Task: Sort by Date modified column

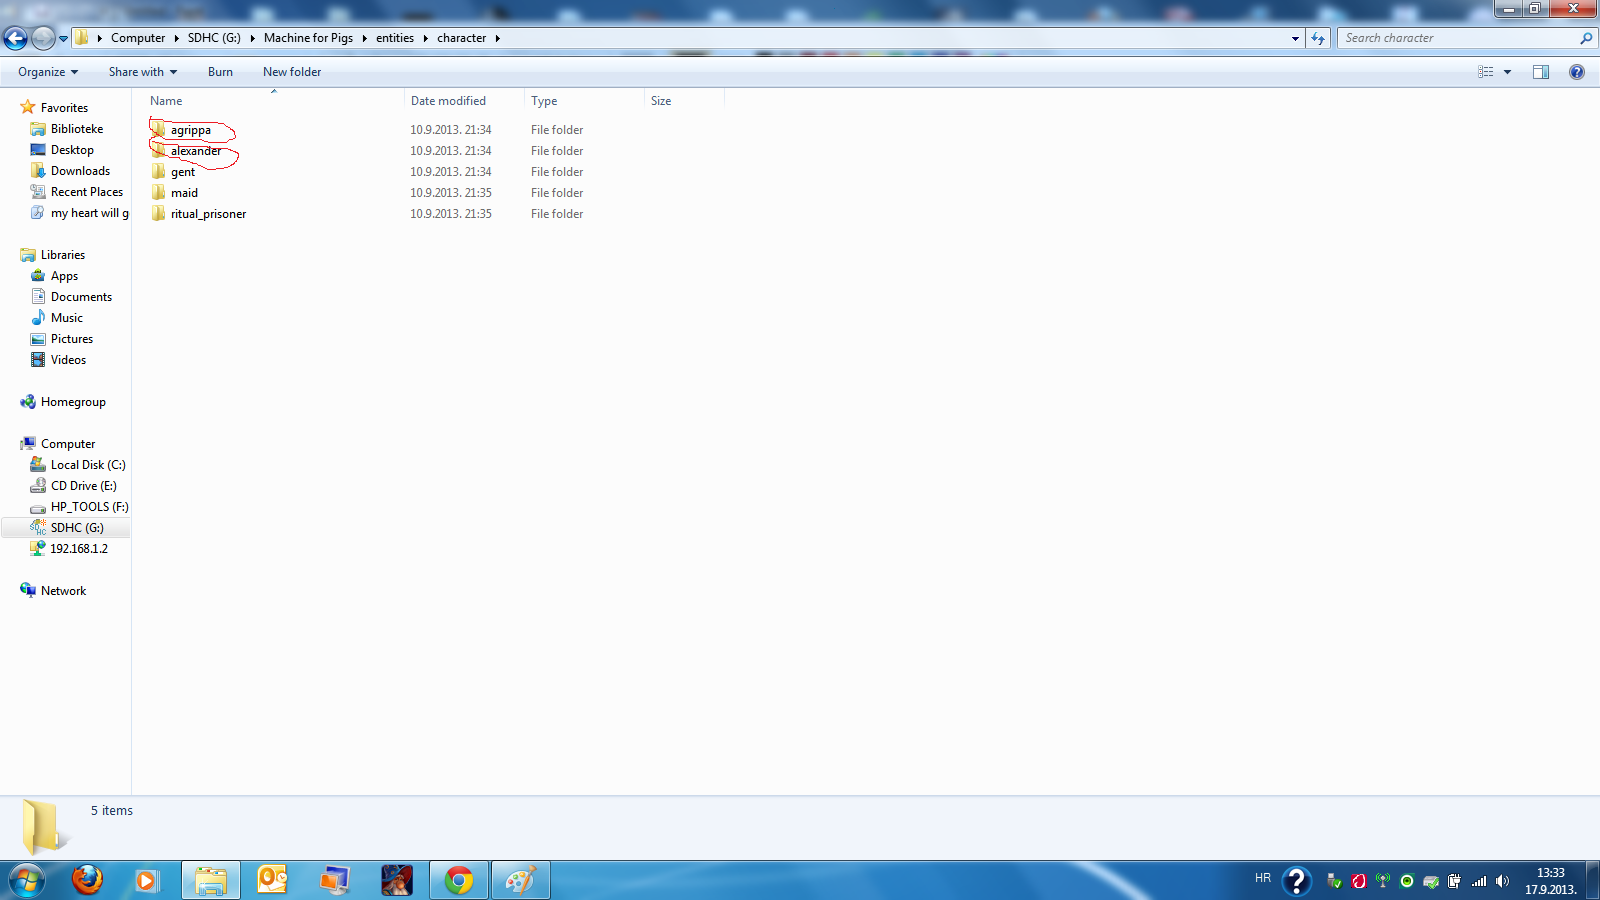Action: click(x=464, y=101)
